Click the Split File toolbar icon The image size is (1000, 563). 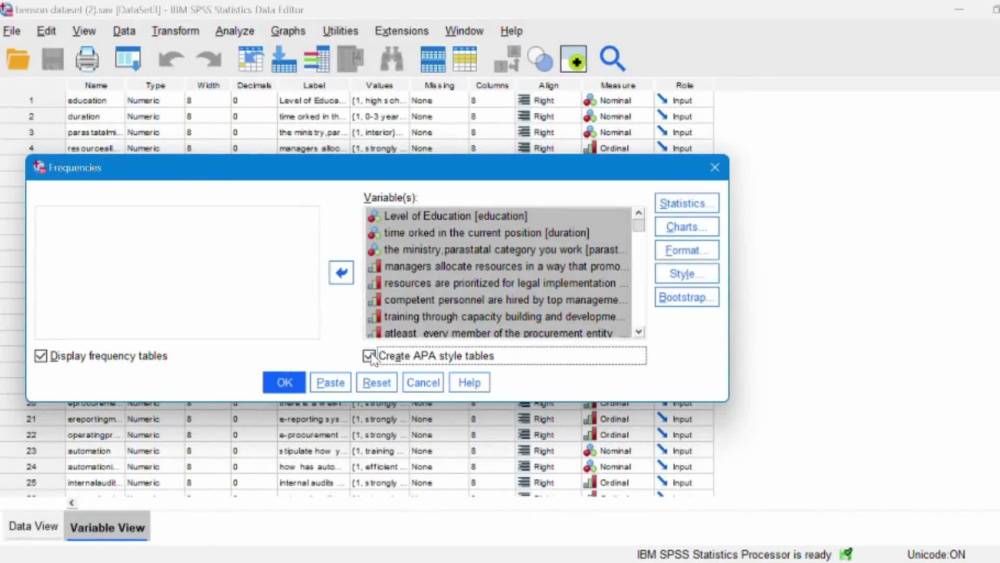508,59
